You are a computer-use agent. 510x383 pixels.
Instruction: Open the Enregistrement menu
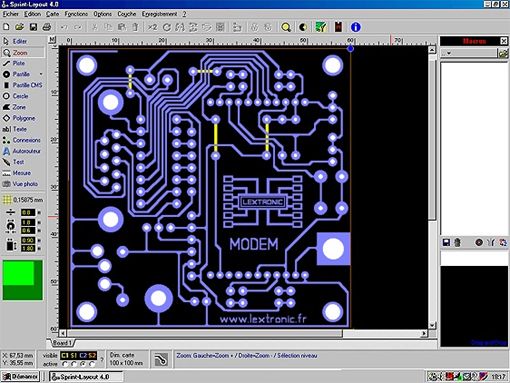click(159, 14)
